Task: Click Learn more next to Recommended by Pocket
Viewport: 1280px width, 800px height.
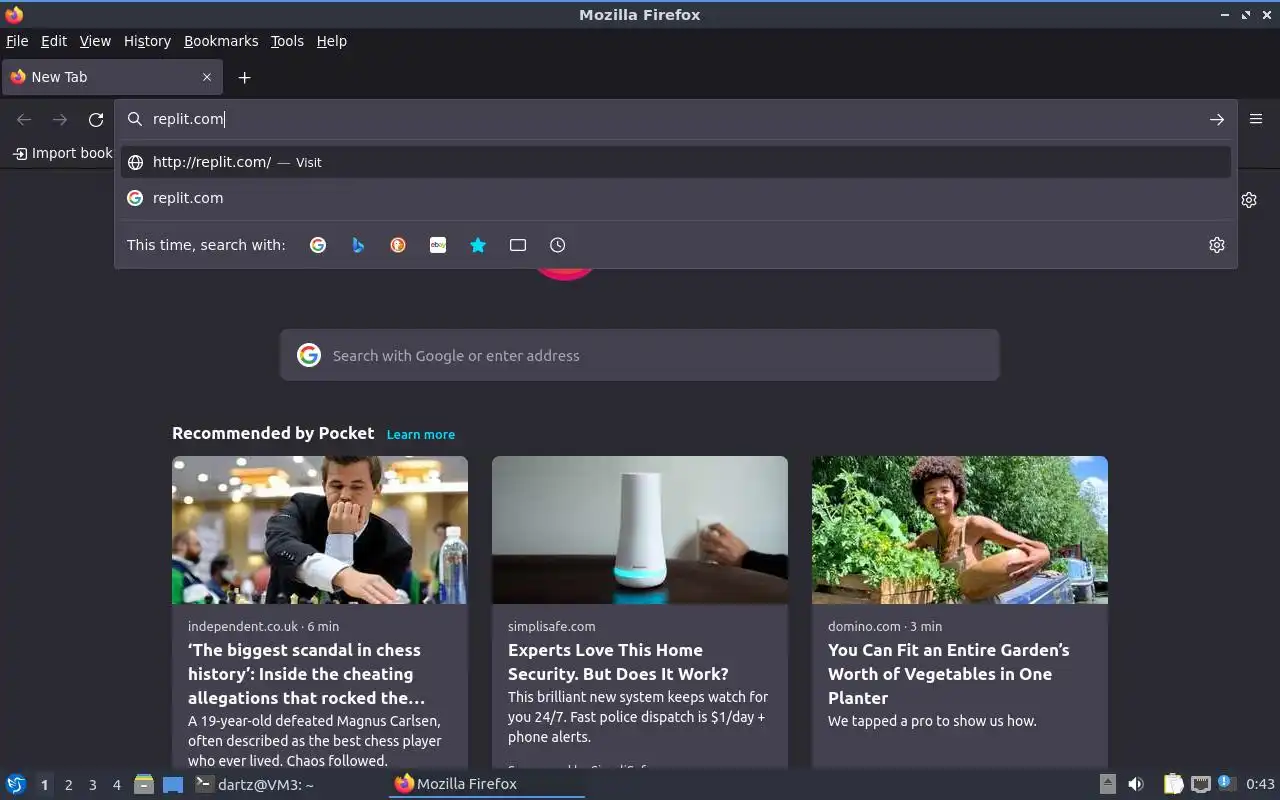Action: click(421, 434)
